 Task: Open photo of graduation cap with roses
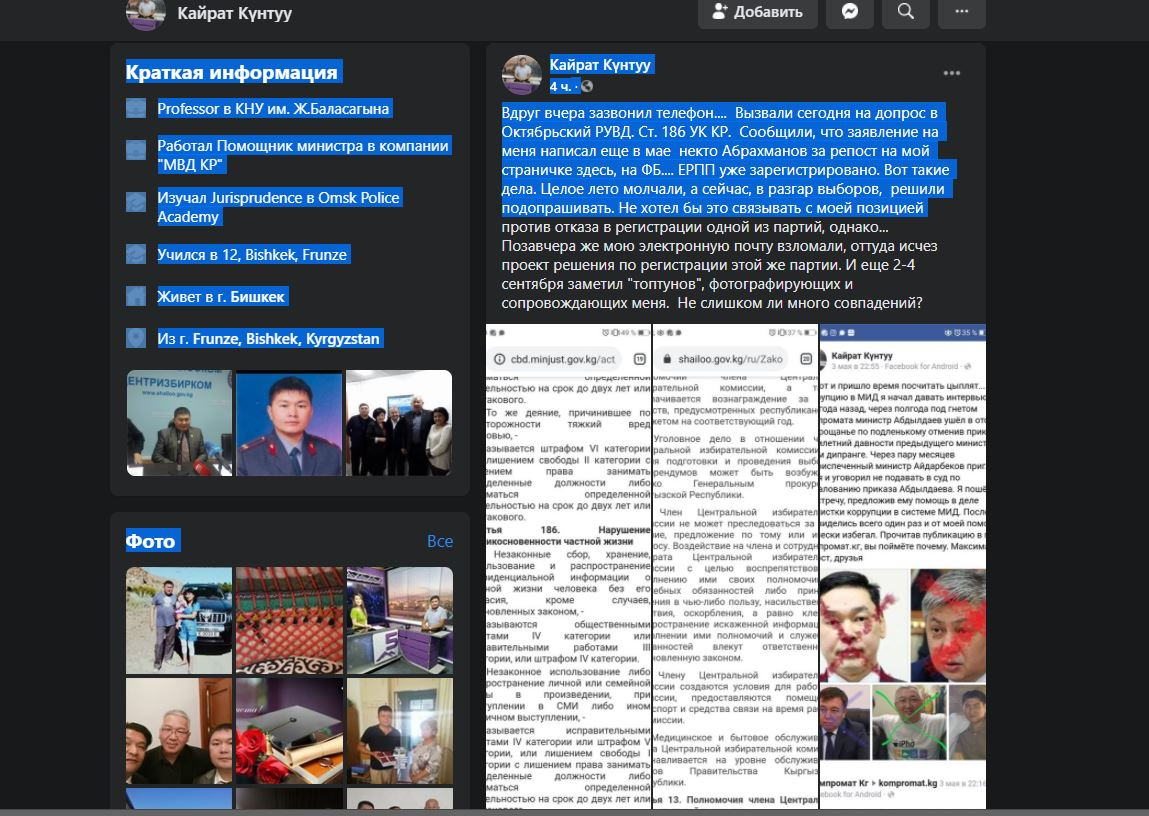[289, 731]
